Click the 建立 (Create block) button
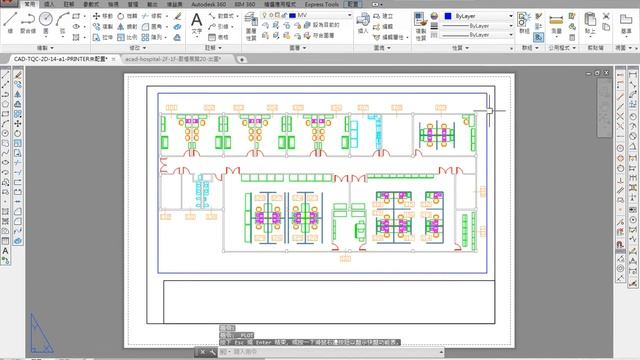Screen dimensions: 640x360 (383, 16)
